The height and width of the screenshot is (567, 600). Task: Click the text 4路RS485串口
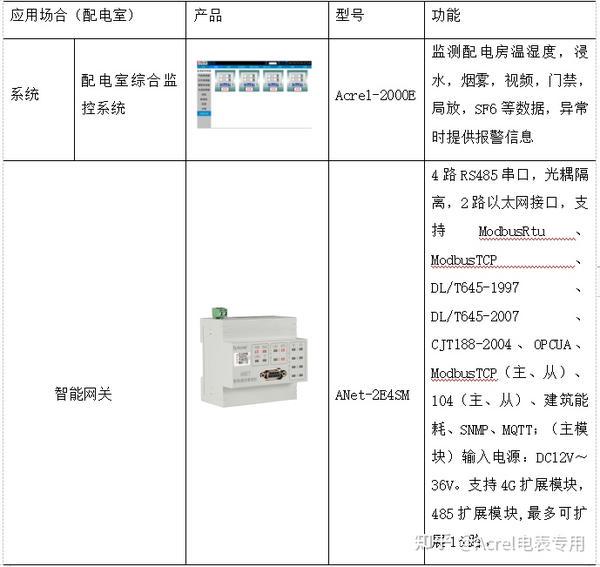(x=479, y=175)
